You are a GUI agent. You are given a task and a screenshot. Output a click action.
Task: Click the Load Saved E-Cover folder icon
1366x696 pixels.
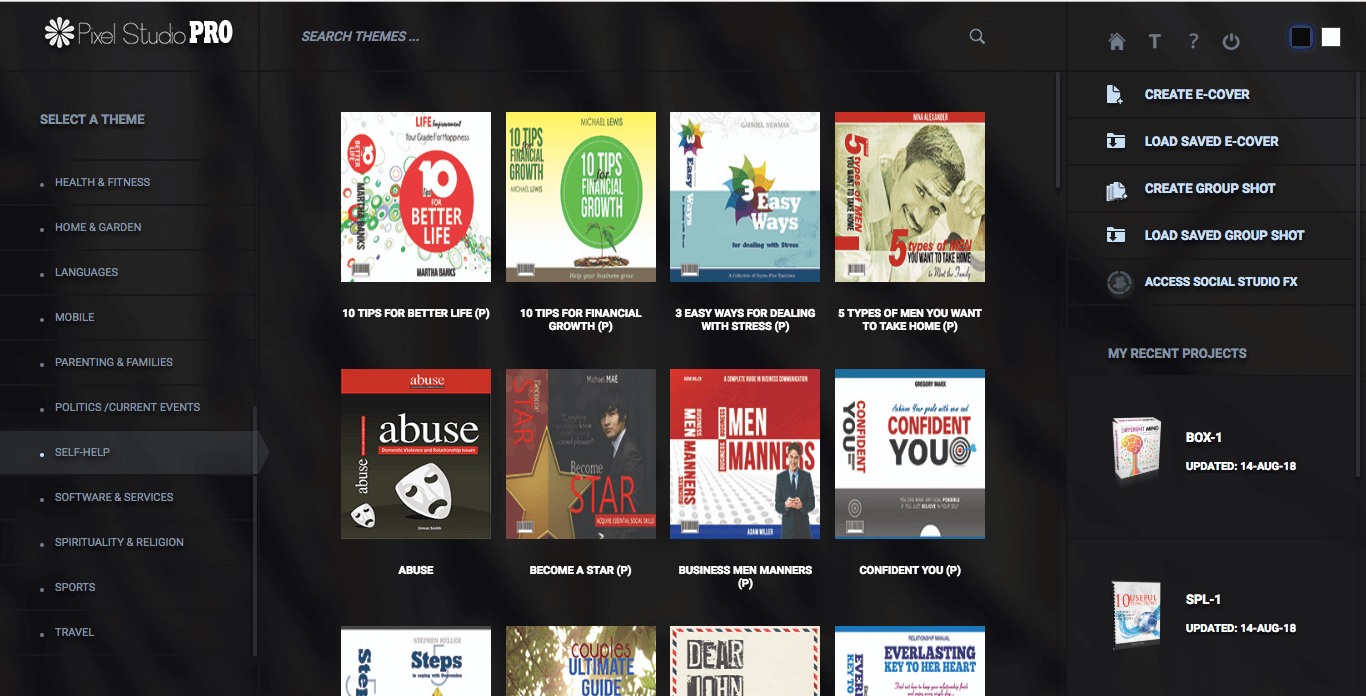(x=1115, y=141)
